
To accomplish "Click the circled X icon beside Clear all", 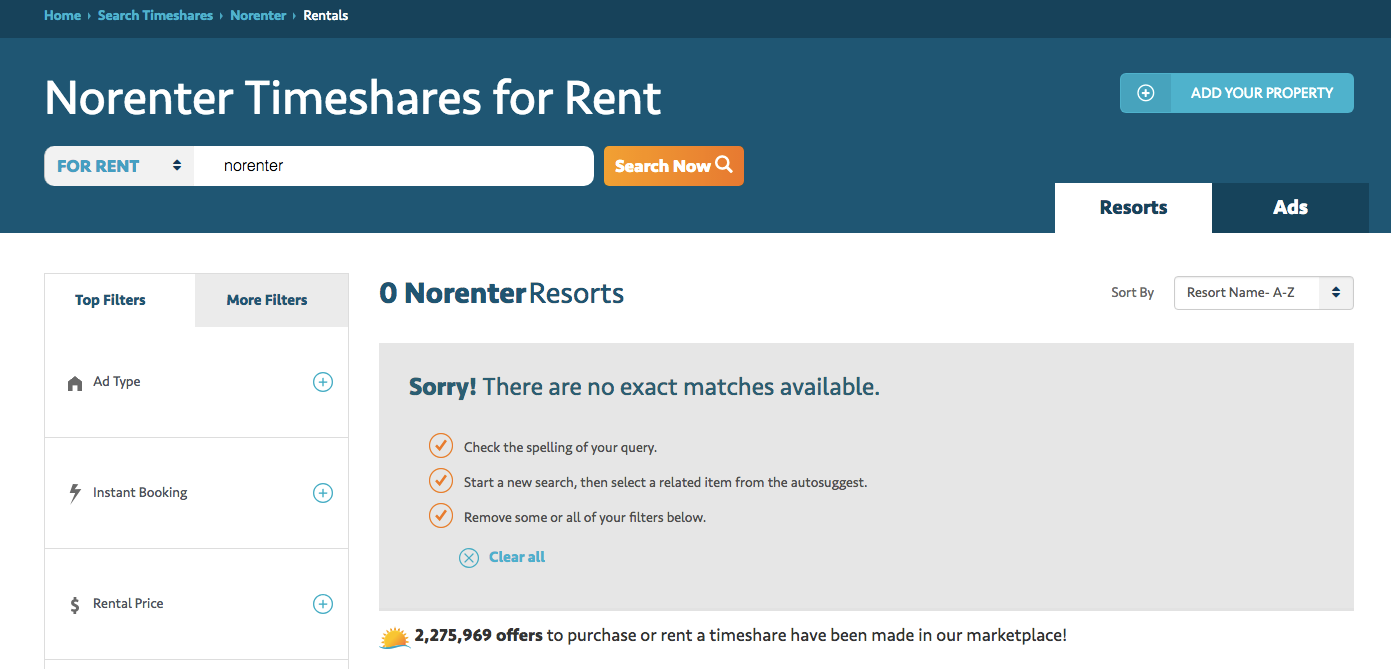I will (469, 558).
